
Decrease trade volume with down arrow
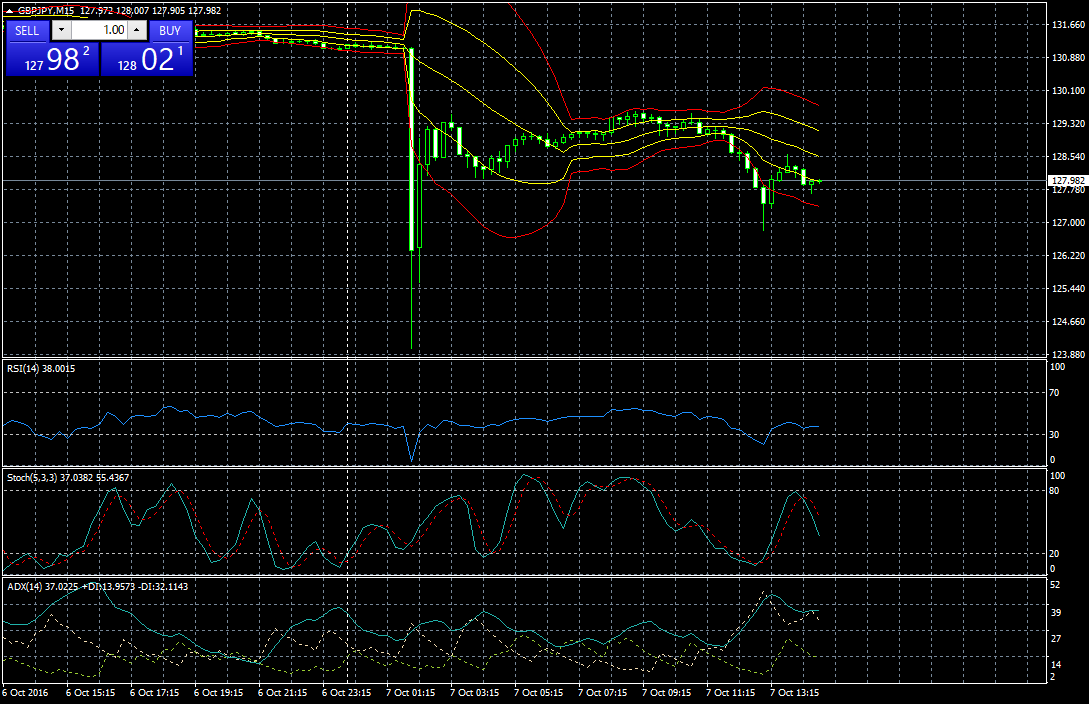click(60, 30)
